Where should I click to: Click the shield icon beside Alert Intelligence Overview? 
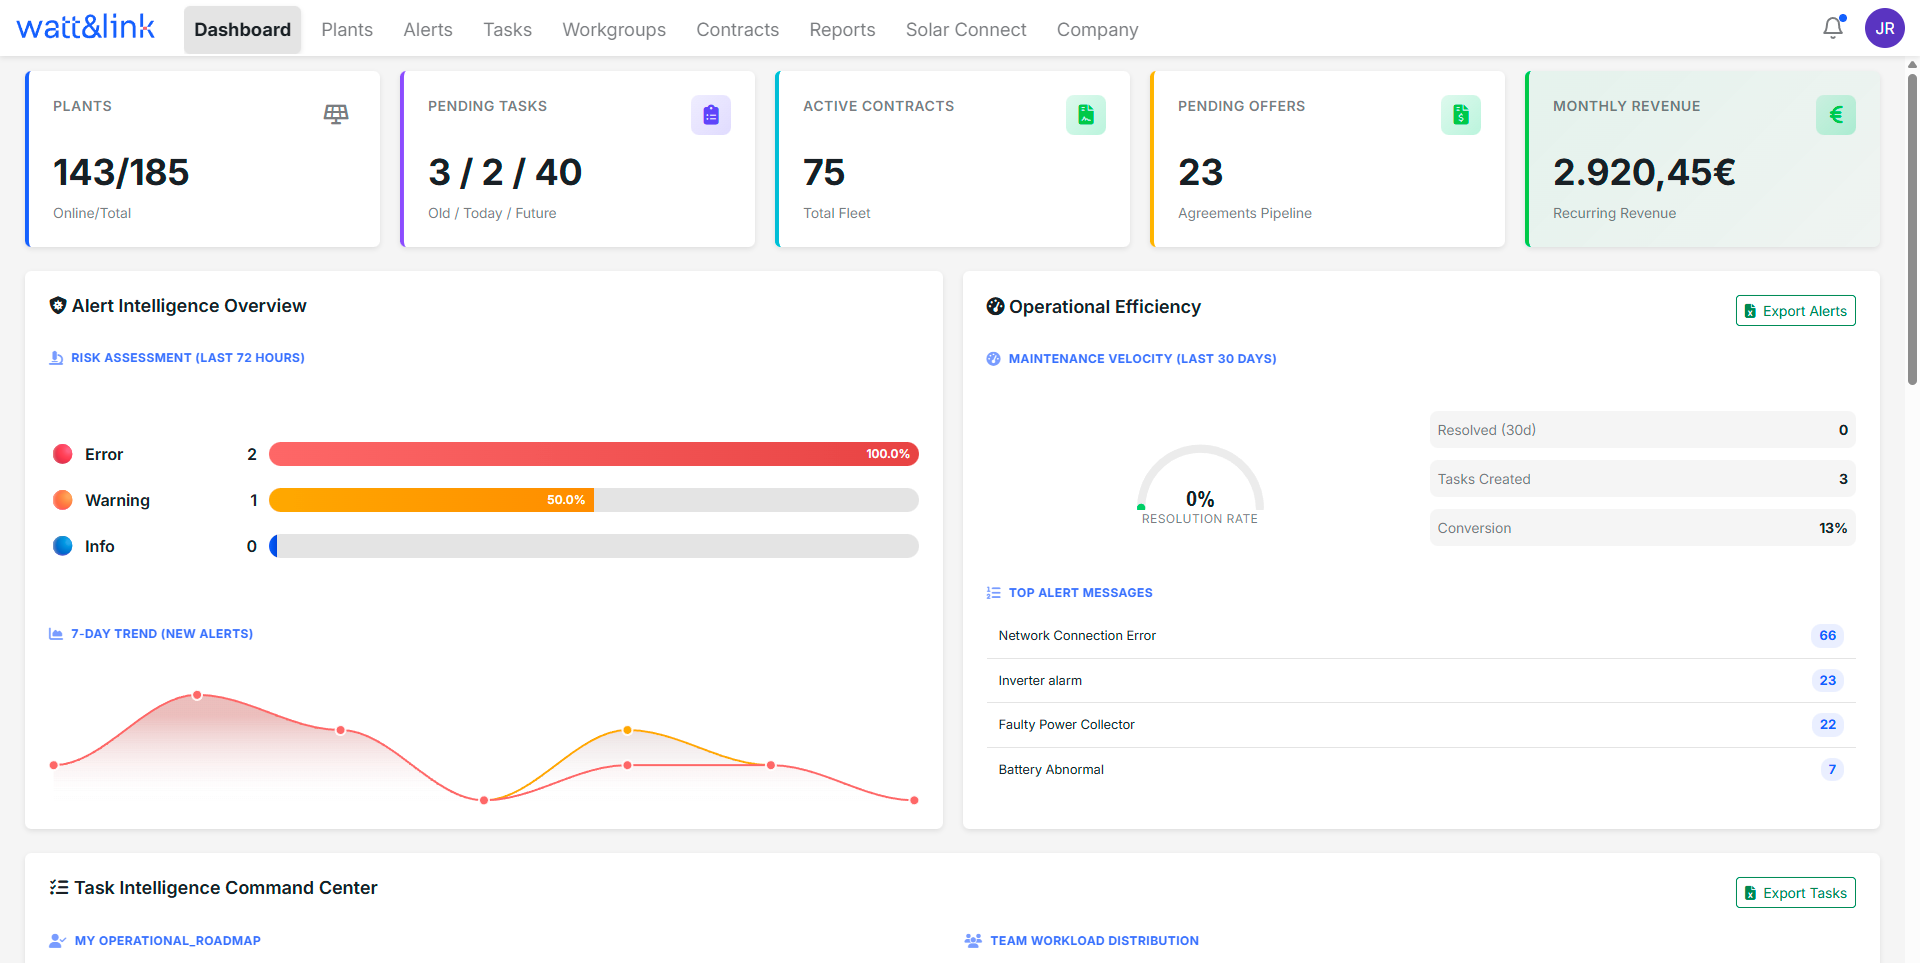57,305
